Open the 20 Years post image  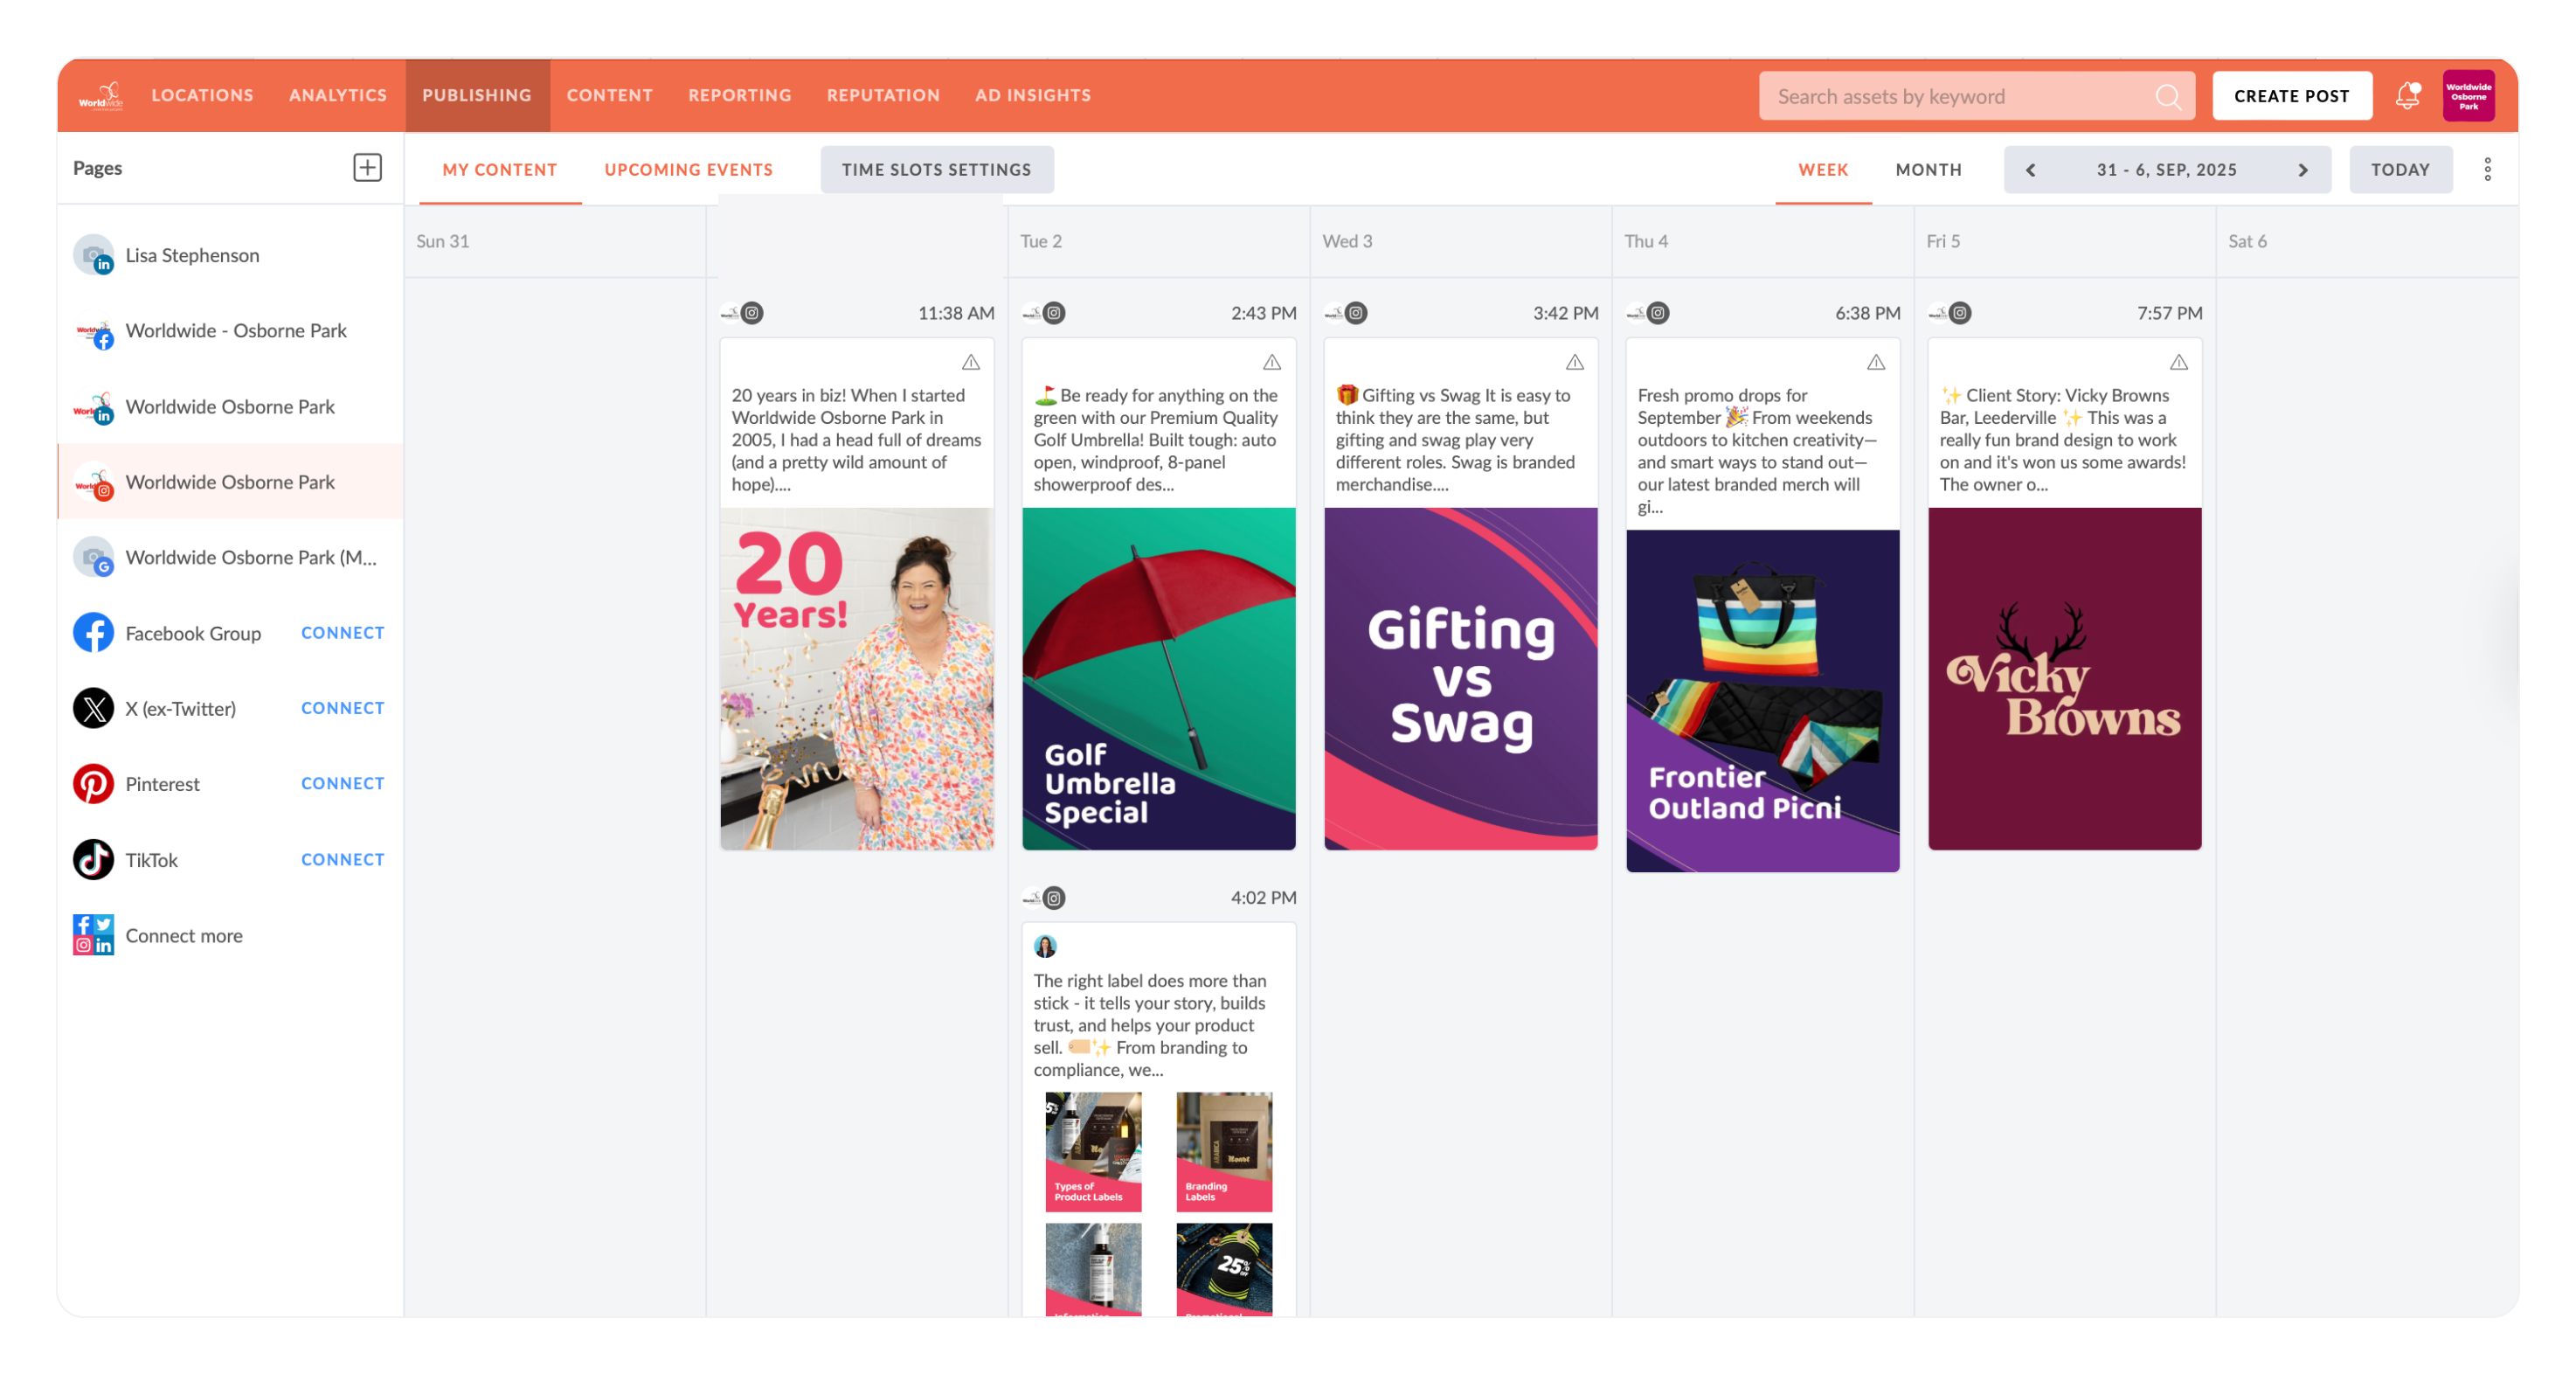coord(857,679)
